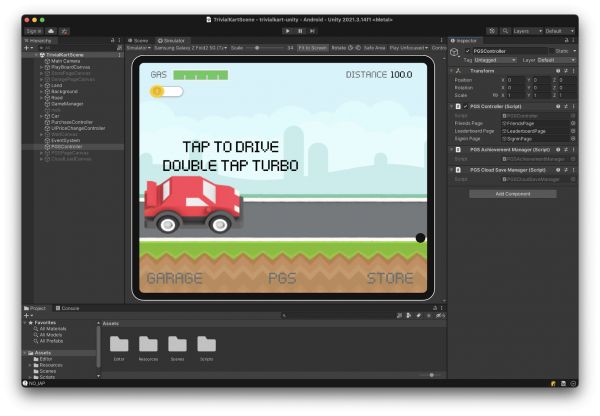Select the Inspector tab
The width and height of the screenshot is (600, 416).
(x=464, y=40)
